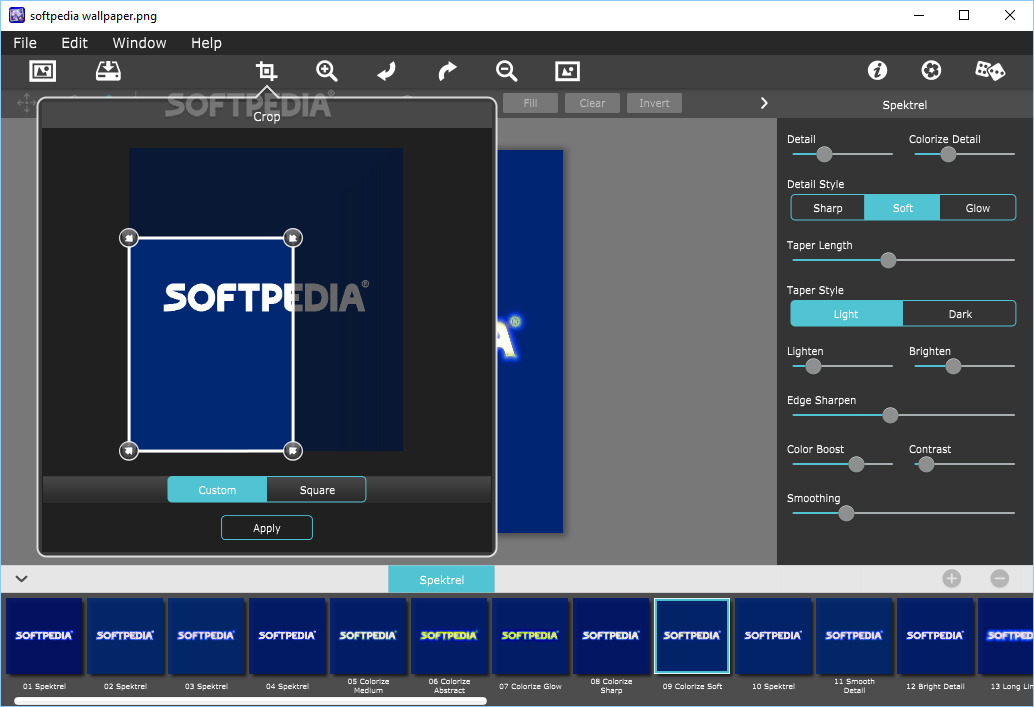
Task: Select the 05 Colorize Medium preset
Action: click(x=368, y=636)
